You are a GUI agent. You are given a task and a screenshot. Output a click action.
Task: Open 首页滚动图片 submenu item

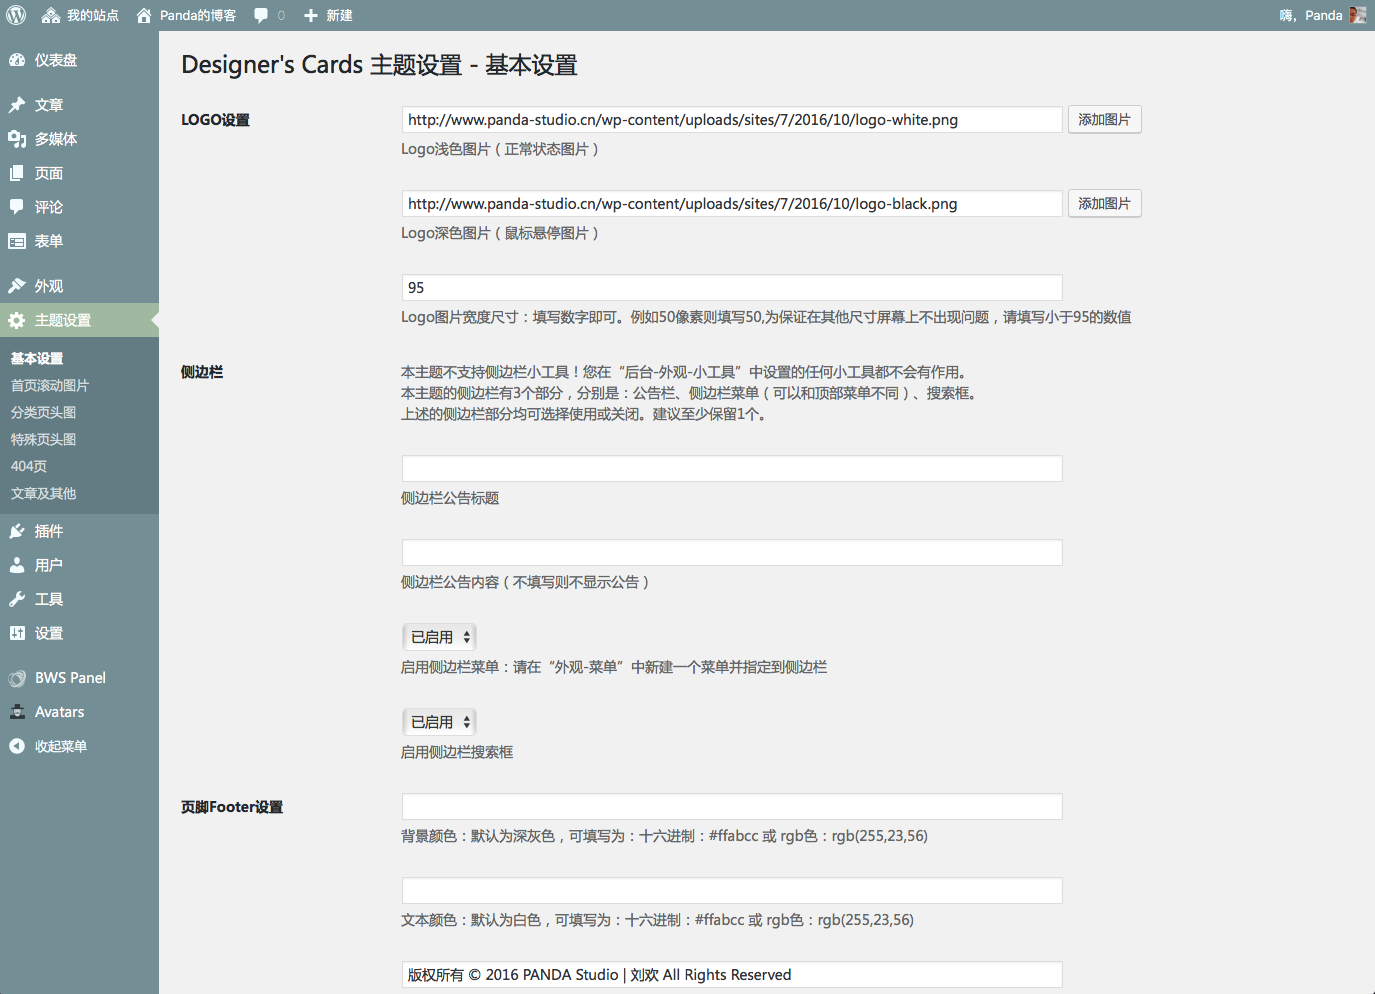tap(50, 385)
